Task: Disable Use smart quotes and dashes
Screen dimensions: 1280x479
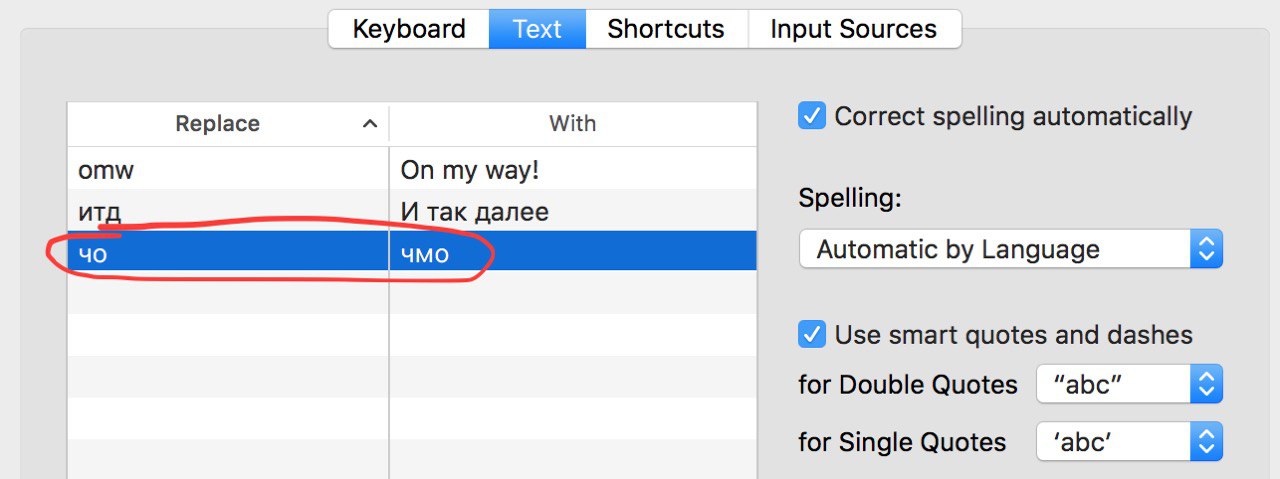Action: 812,334
